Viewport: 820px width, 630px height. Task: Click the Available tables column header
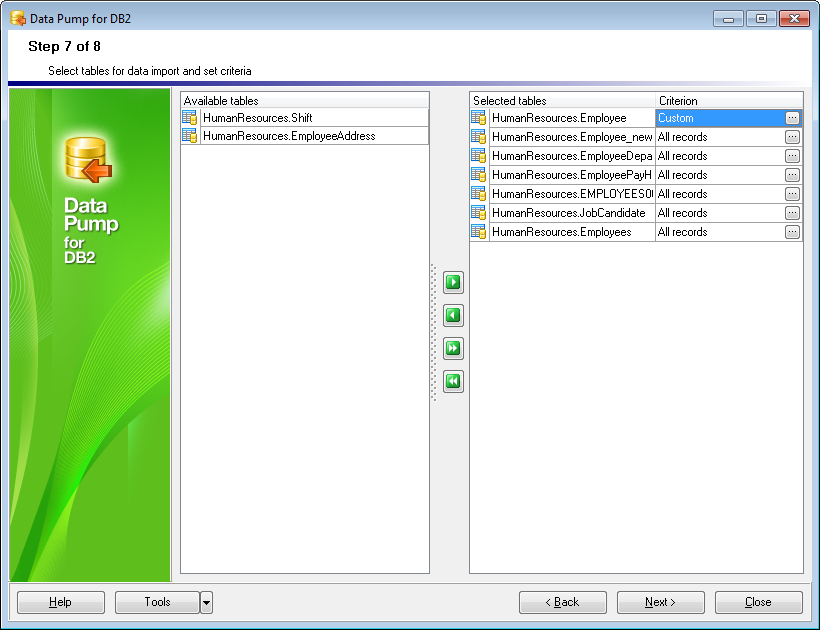click(304, 101)
